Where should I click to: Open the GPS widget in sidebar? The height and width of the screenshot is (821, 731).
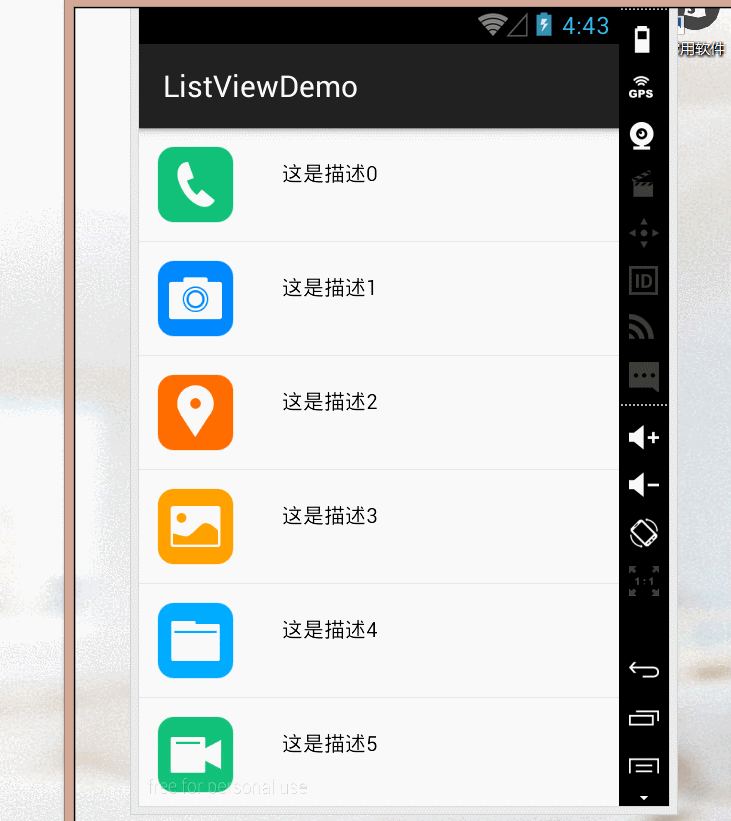click(x=641, y=87)
